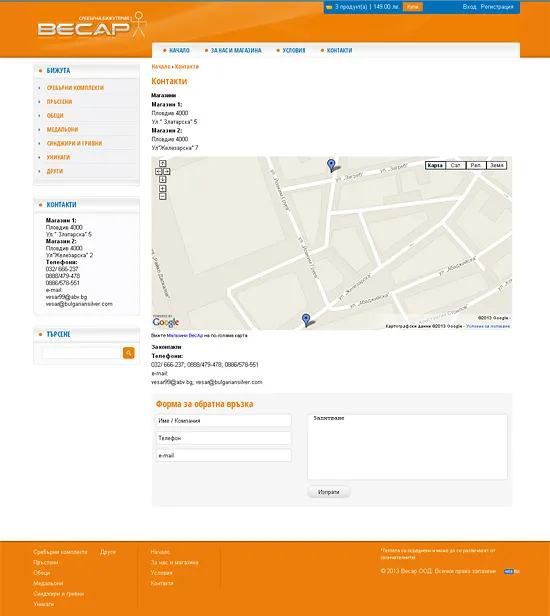The height and width of the screenshot is (616, 550).
Task: Pan the map left with the arrow control
Action: point(159,171)
